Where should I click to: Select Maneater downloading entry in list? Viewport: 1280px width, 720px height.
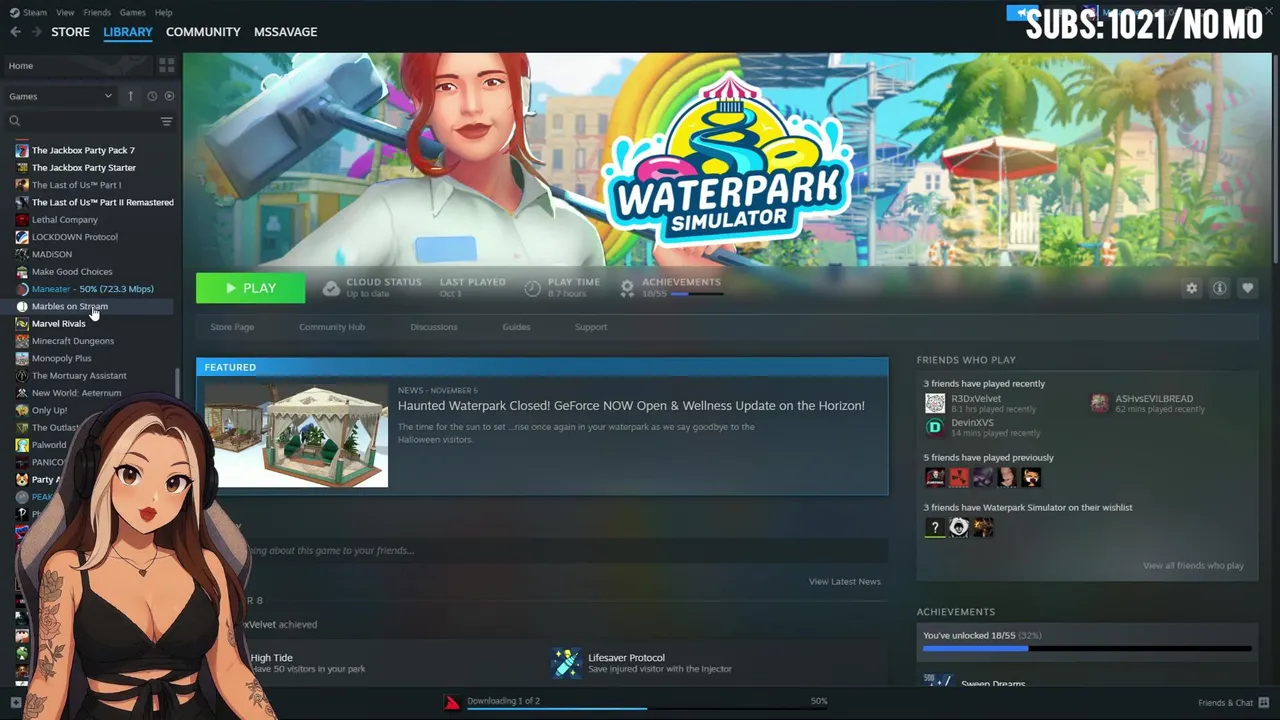tap(93, 289)
